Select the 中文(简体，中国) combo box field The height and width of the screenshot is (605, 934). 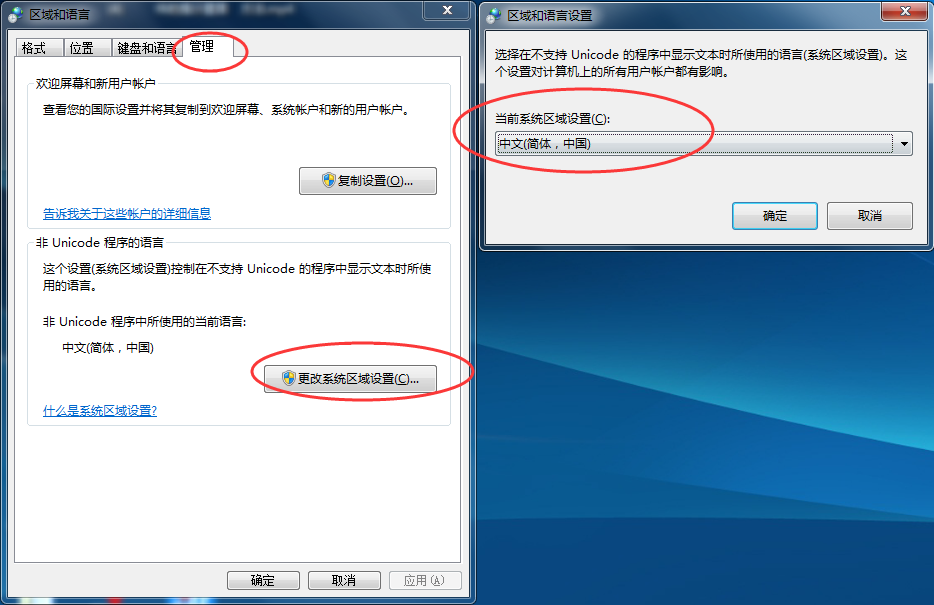703,144
